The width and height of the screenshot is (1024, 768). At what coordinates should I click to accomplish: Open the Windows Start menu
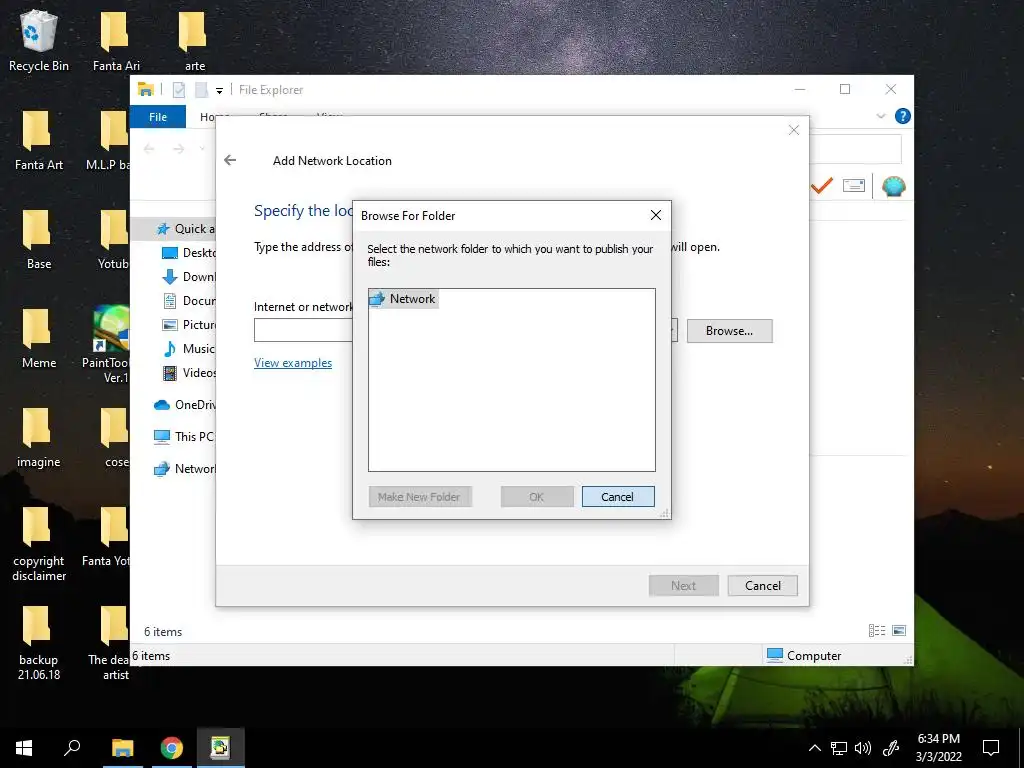[24, 748]
